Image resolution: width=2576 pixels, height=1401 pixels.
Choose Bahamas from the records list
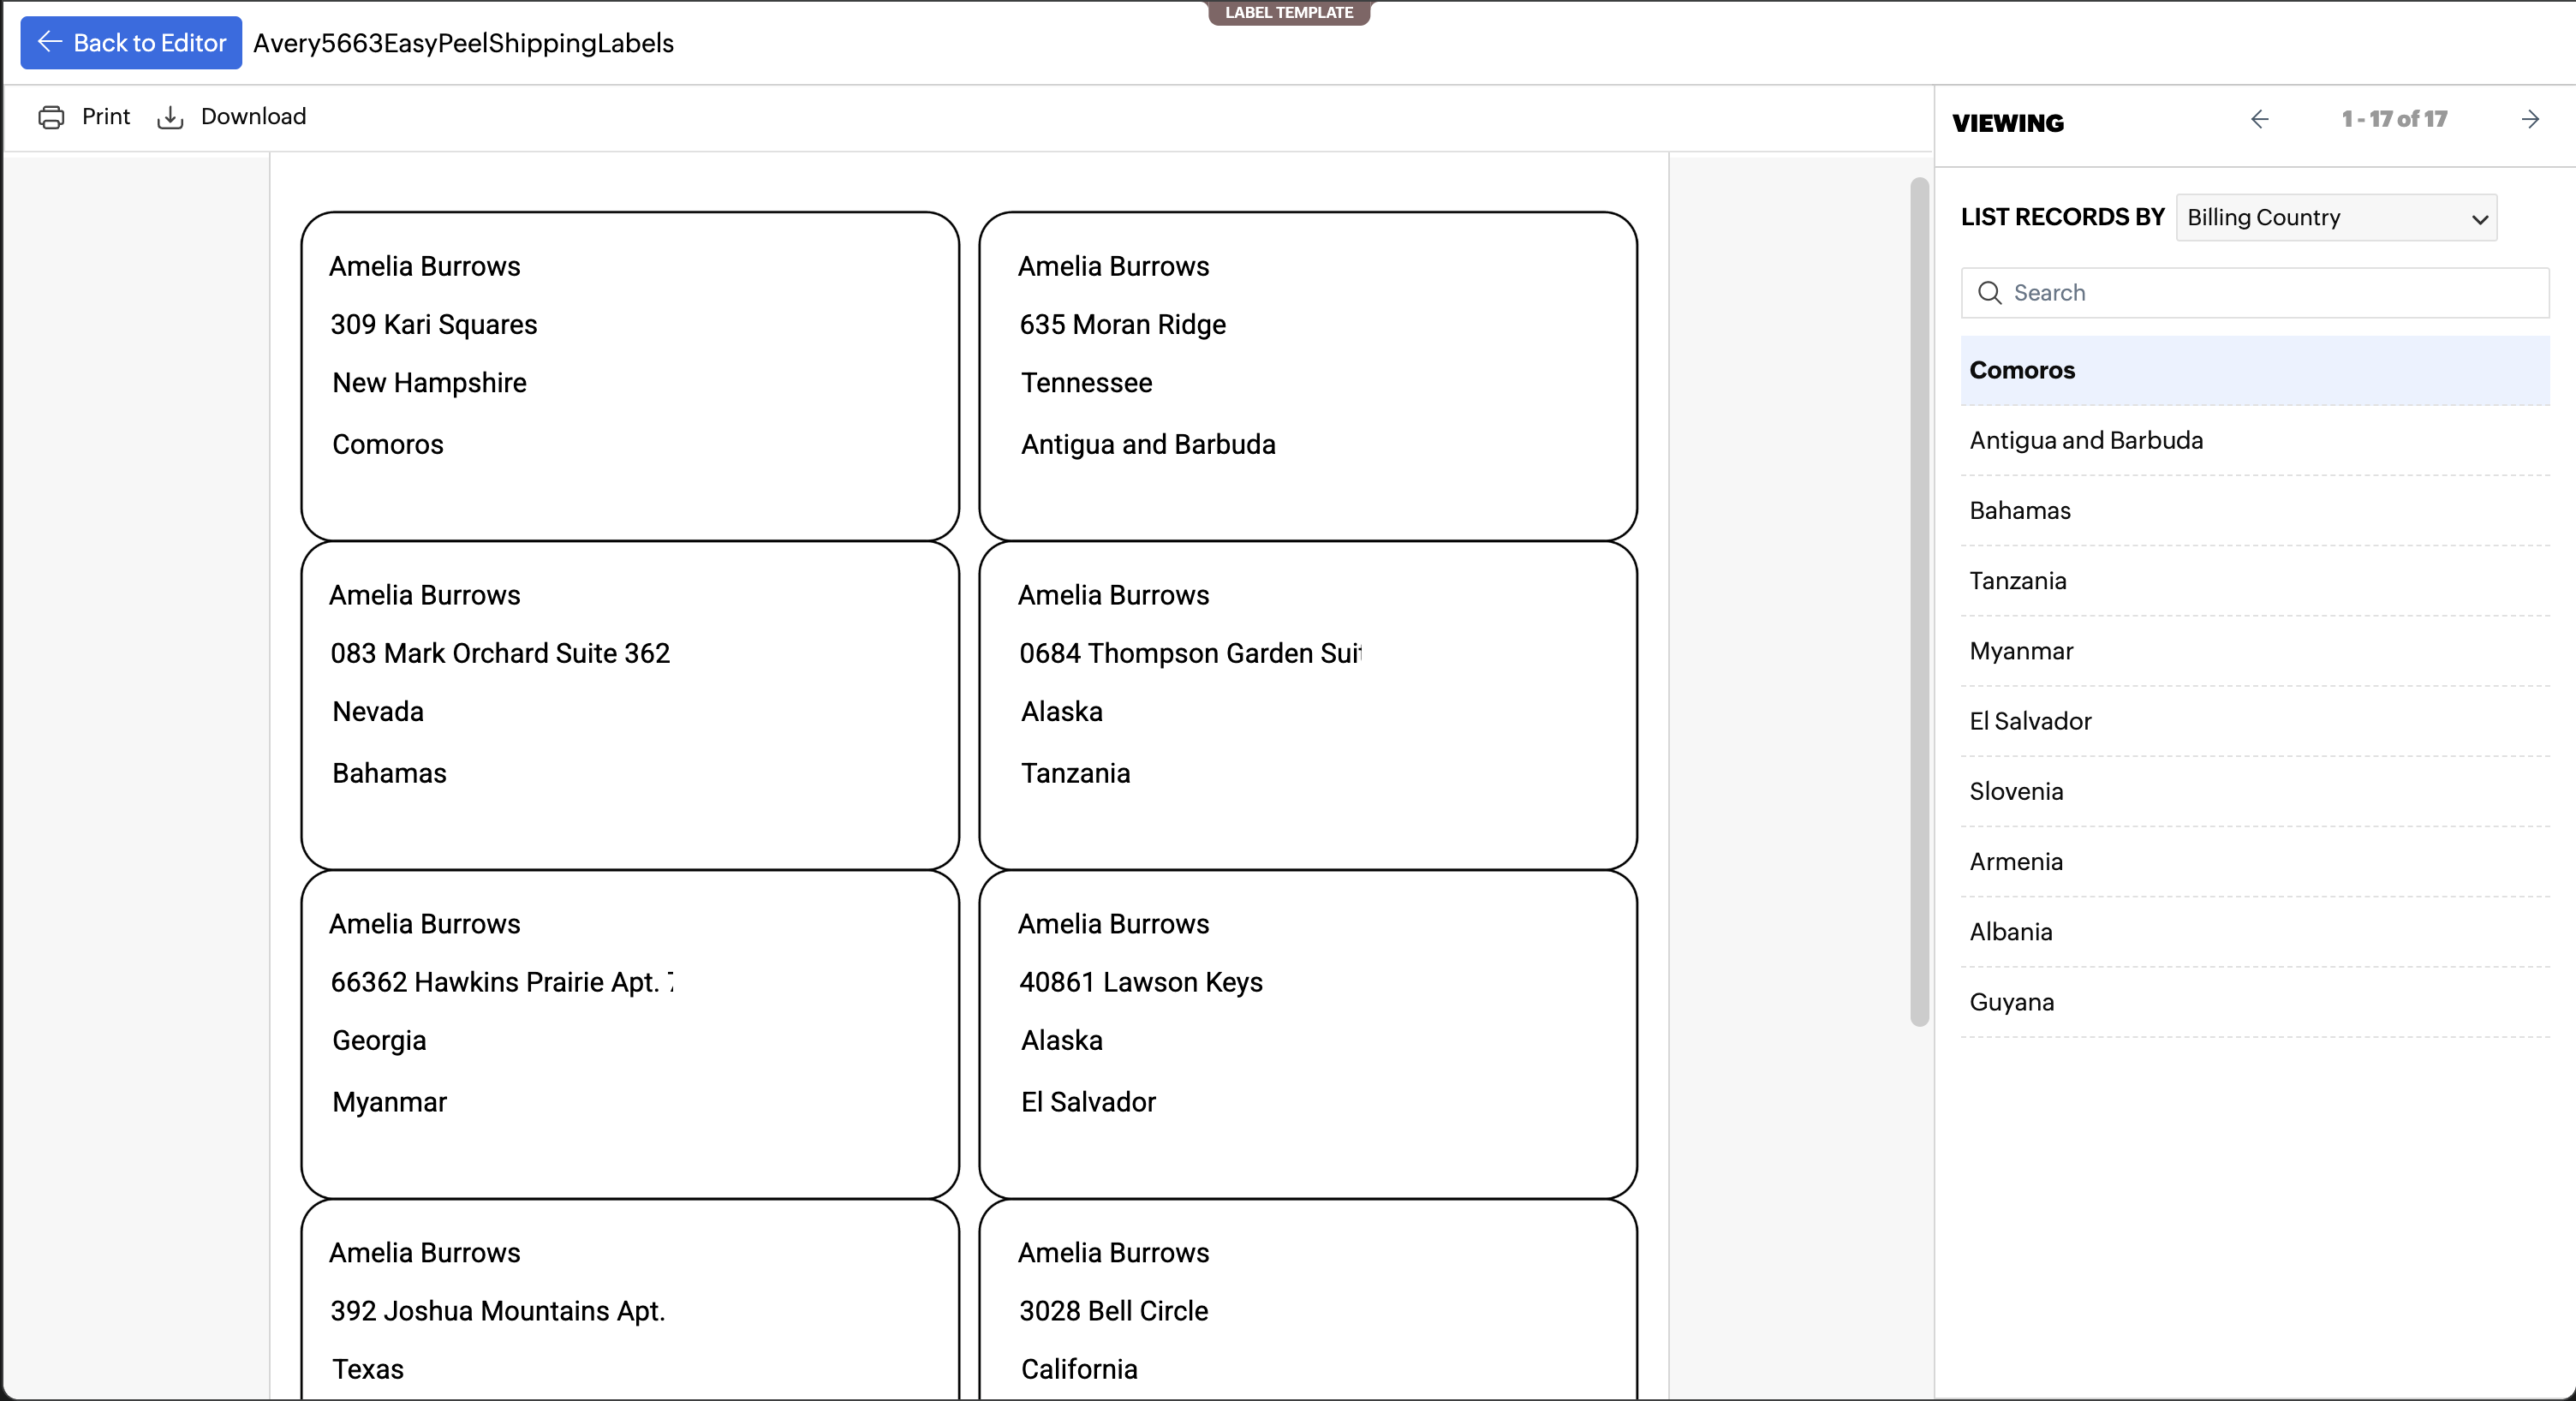pos(2020,510)
